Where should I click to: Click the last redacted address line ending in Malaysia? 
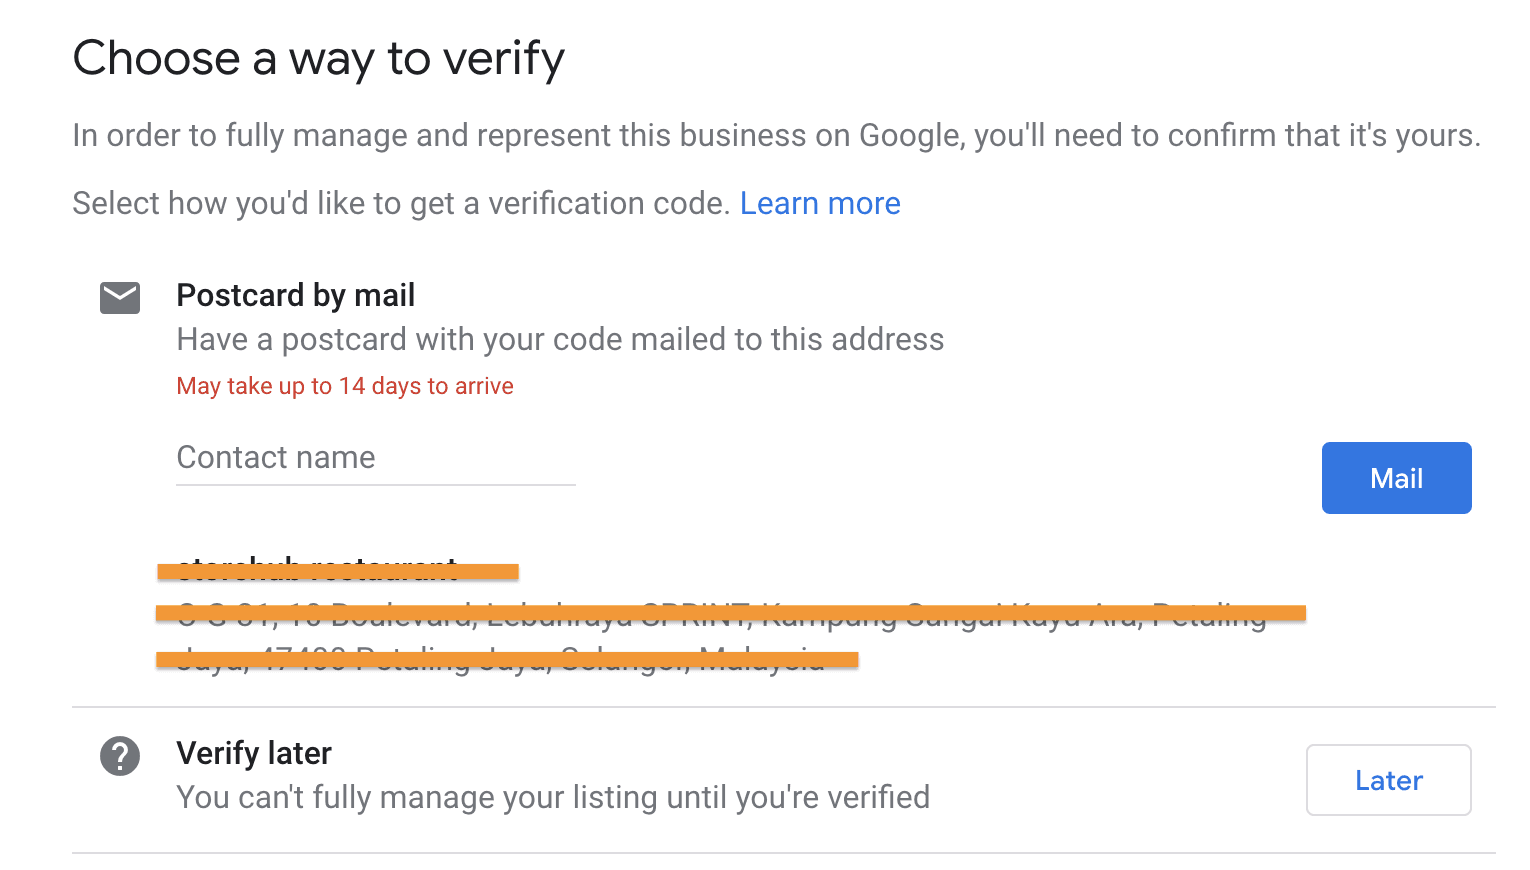507,659
